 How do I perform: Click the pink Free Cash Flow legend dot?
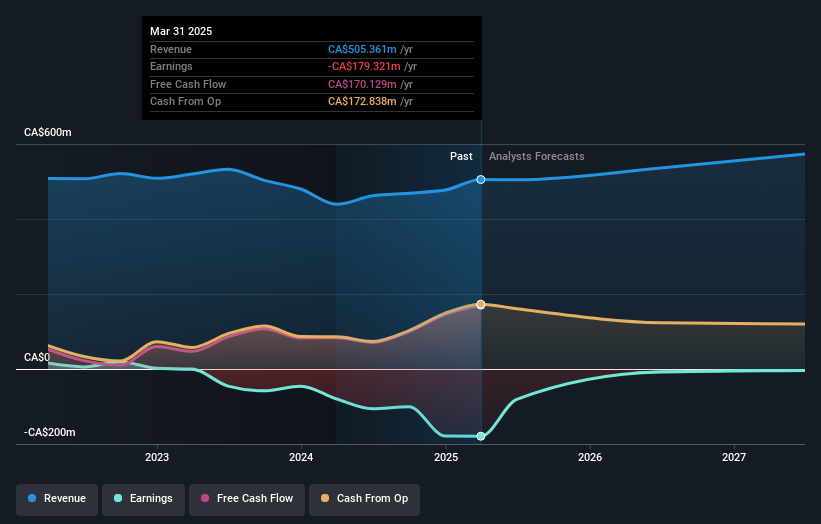tap(205, 498)
